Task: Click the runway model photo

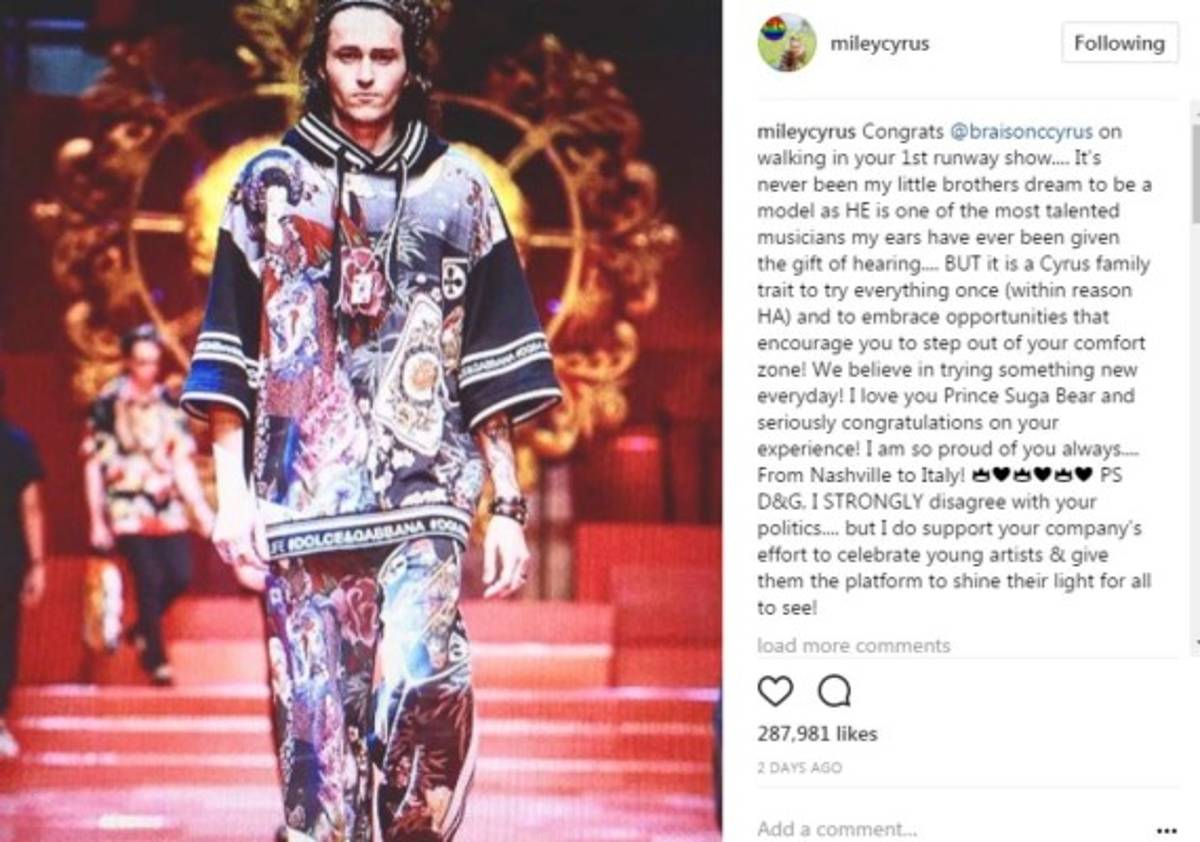Action: [360, 421]
